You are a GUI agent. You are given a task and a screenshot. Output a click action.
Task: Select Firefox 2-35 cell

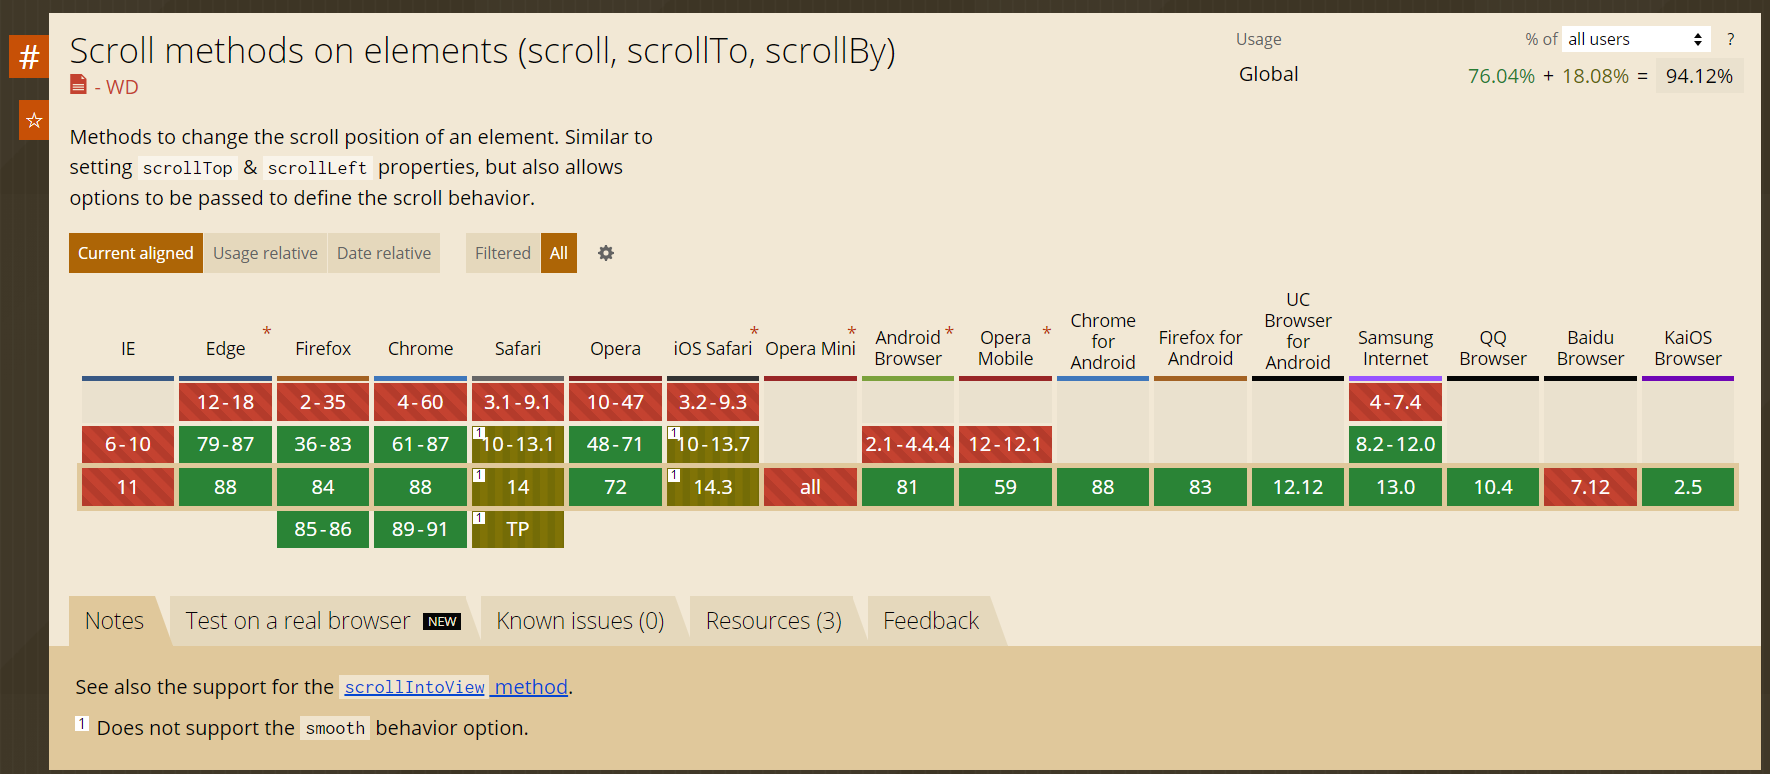tap(323, 402)
